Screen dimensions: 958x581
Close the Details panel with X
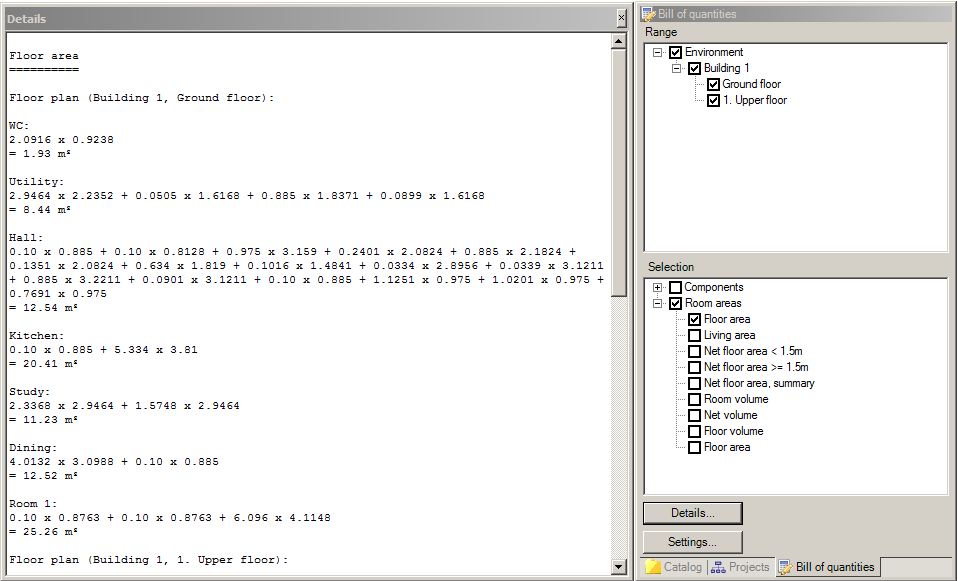click(x=620, y=17)
